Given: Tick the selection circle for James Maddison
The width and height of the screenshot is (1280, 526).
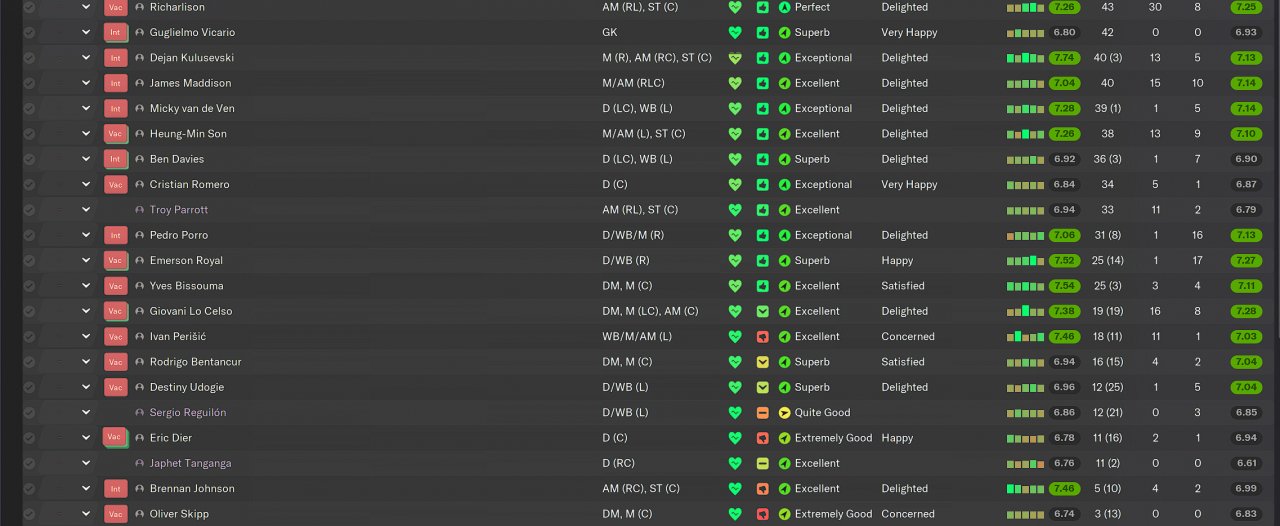Looking at the screenshot, I should (29, 83).
